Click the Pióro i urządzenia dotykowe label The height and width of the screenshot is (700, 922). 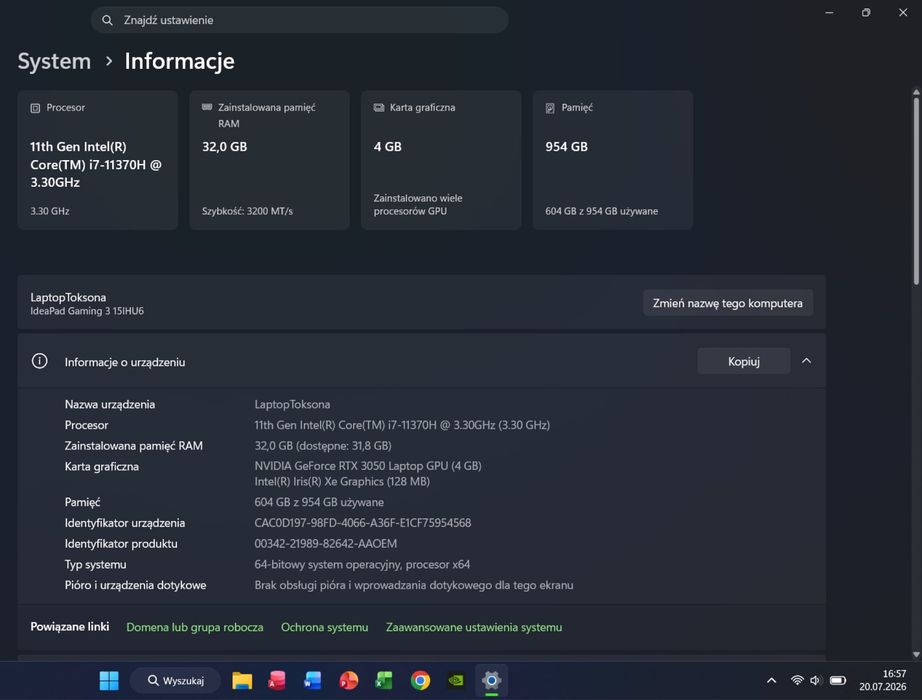pos(135,585)
